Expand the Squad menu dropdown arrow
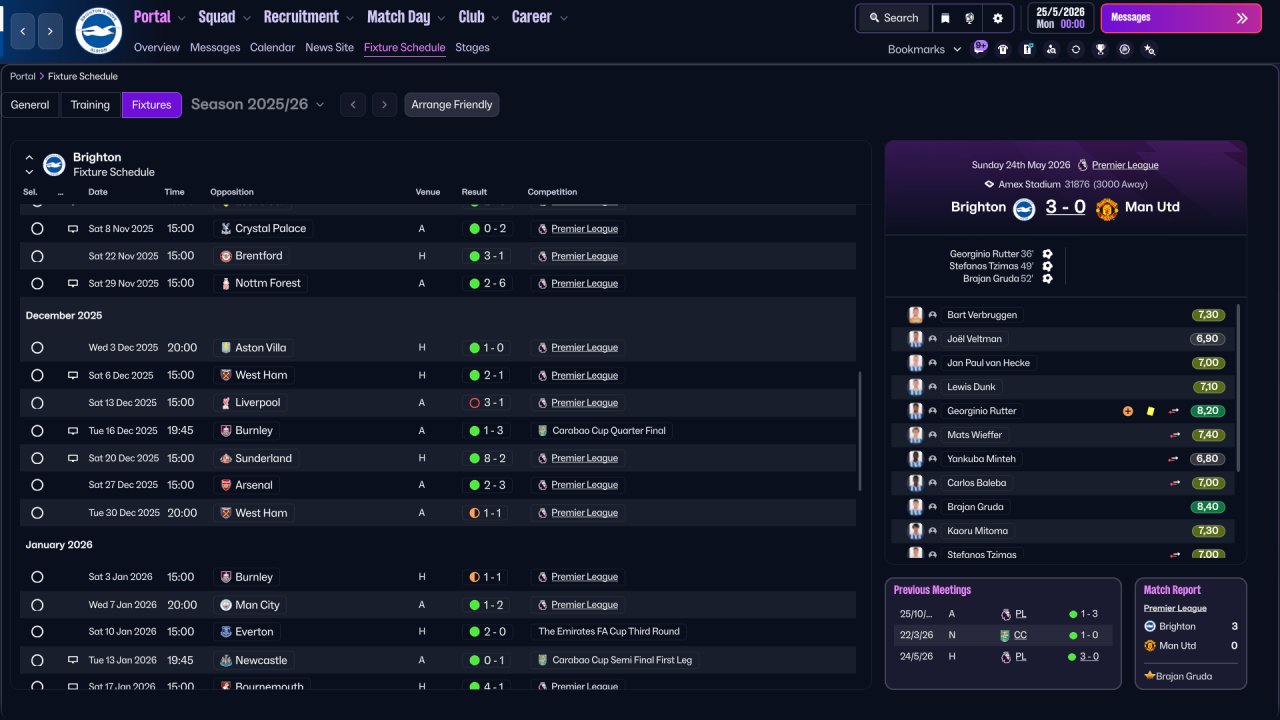 tap(246, 18)
